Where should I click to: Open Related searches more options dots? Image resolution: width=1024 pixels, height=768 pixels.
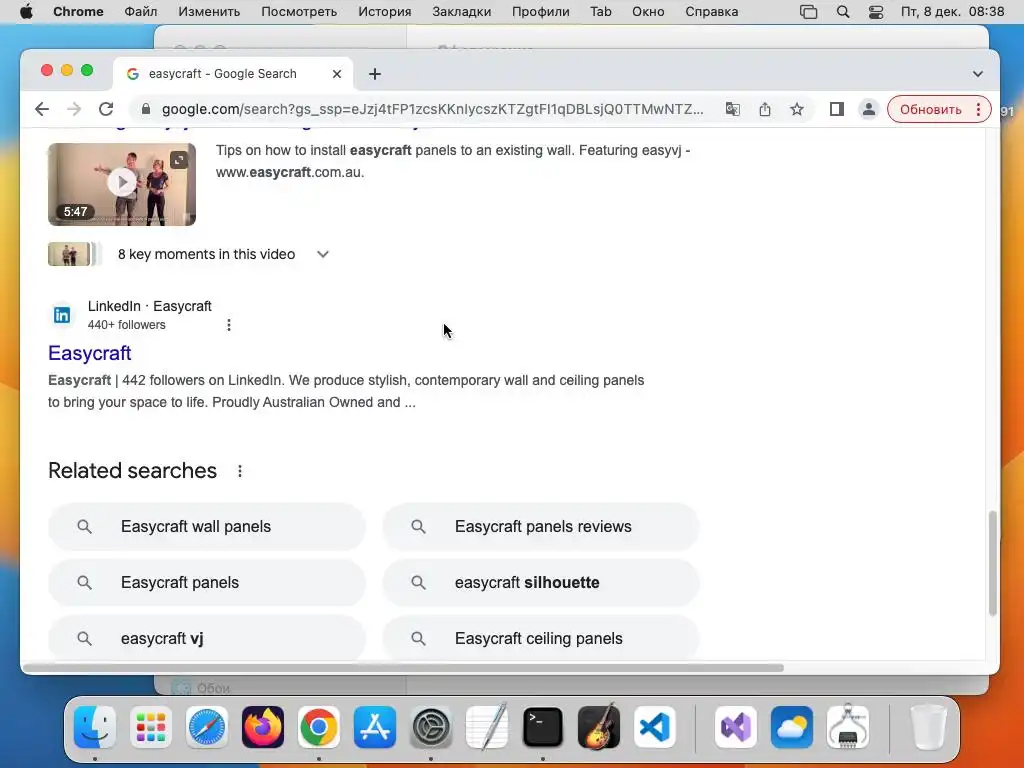click(x=240, y=471)
